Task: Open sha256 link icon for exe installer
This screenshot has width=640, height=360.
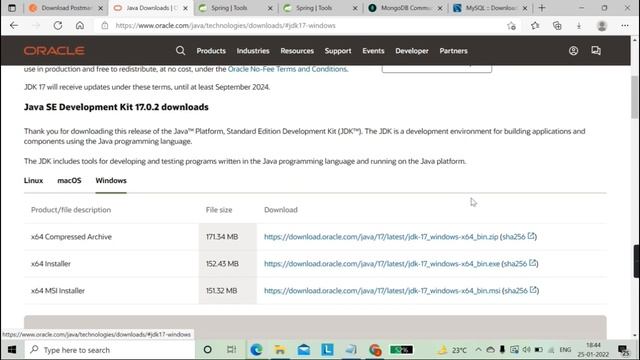Action: click(533, 263)
